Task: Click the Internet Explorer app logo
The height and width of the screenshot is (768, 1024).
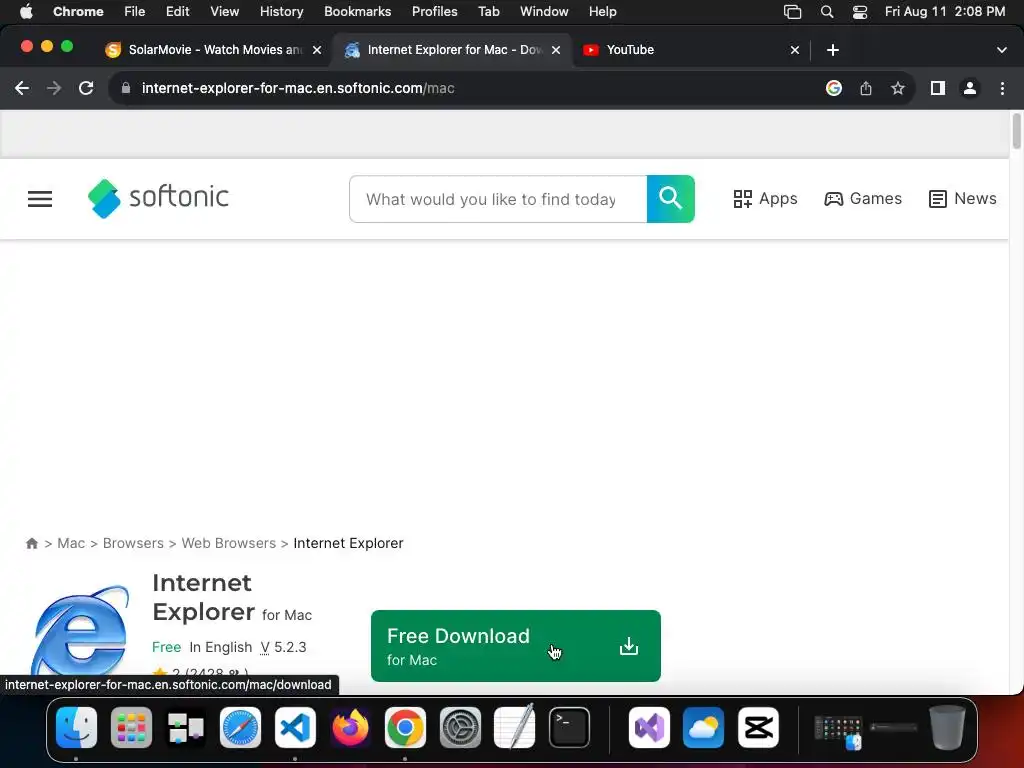Action: pyautogui.click(x=80, y=632)
